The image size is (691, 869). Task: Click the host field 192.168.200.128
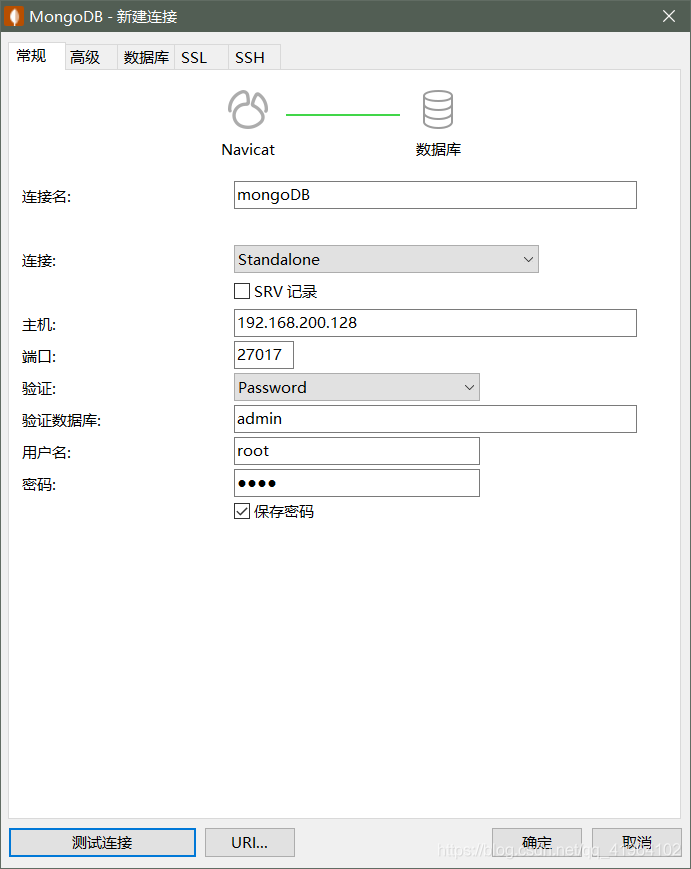coord(435,323)
